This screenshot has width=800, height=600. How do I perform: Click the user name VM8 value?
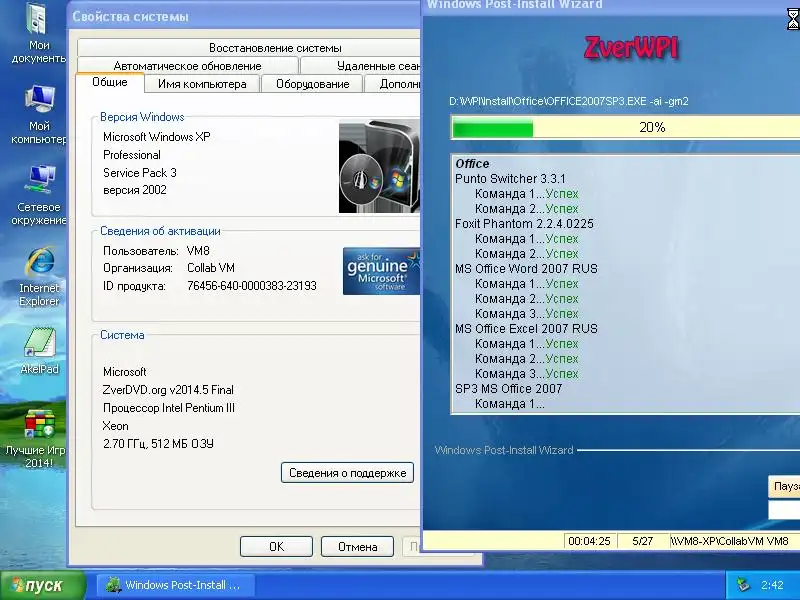[x=198, y=251]
